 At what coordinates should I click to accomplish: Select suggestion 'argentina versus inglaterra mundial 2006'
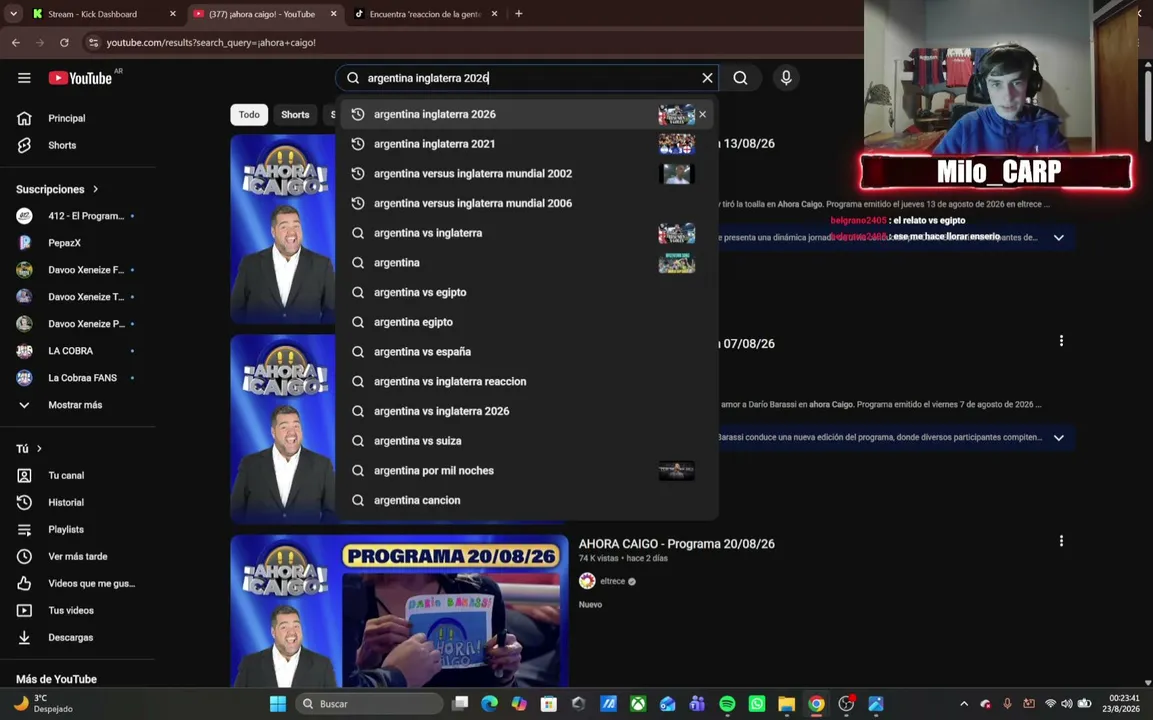click(x=526, y=203)
